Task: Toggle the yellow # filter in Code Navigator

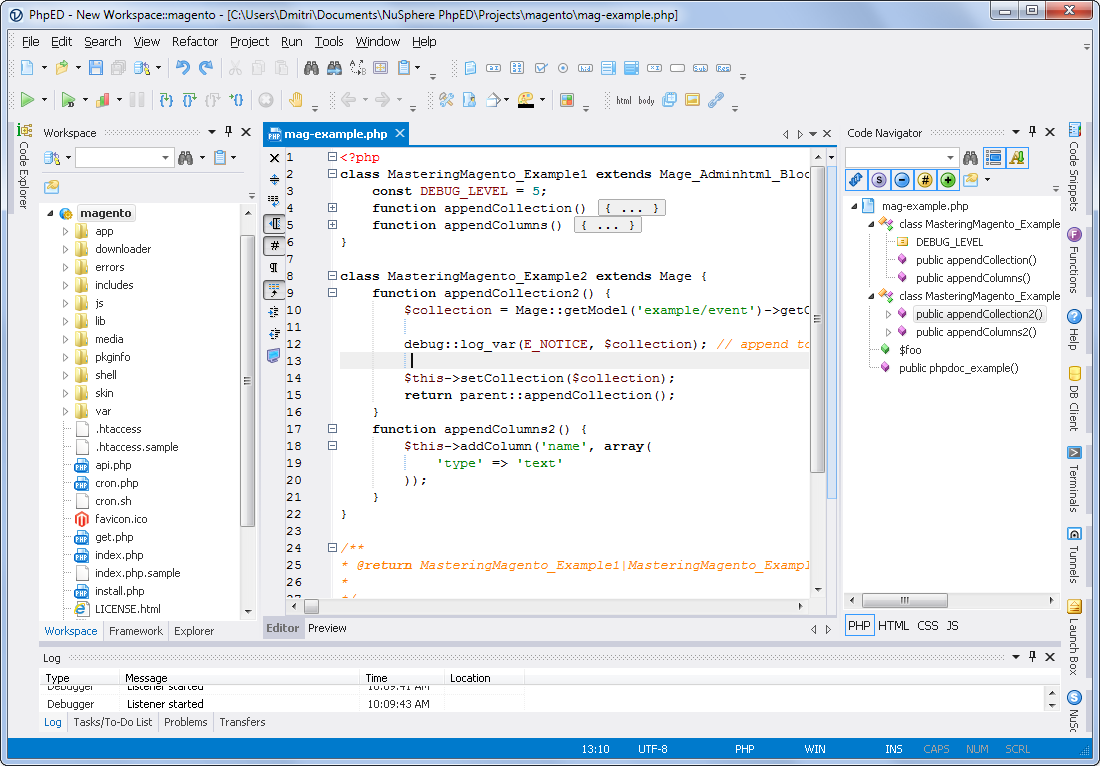Action: click(x=925, y=180)
